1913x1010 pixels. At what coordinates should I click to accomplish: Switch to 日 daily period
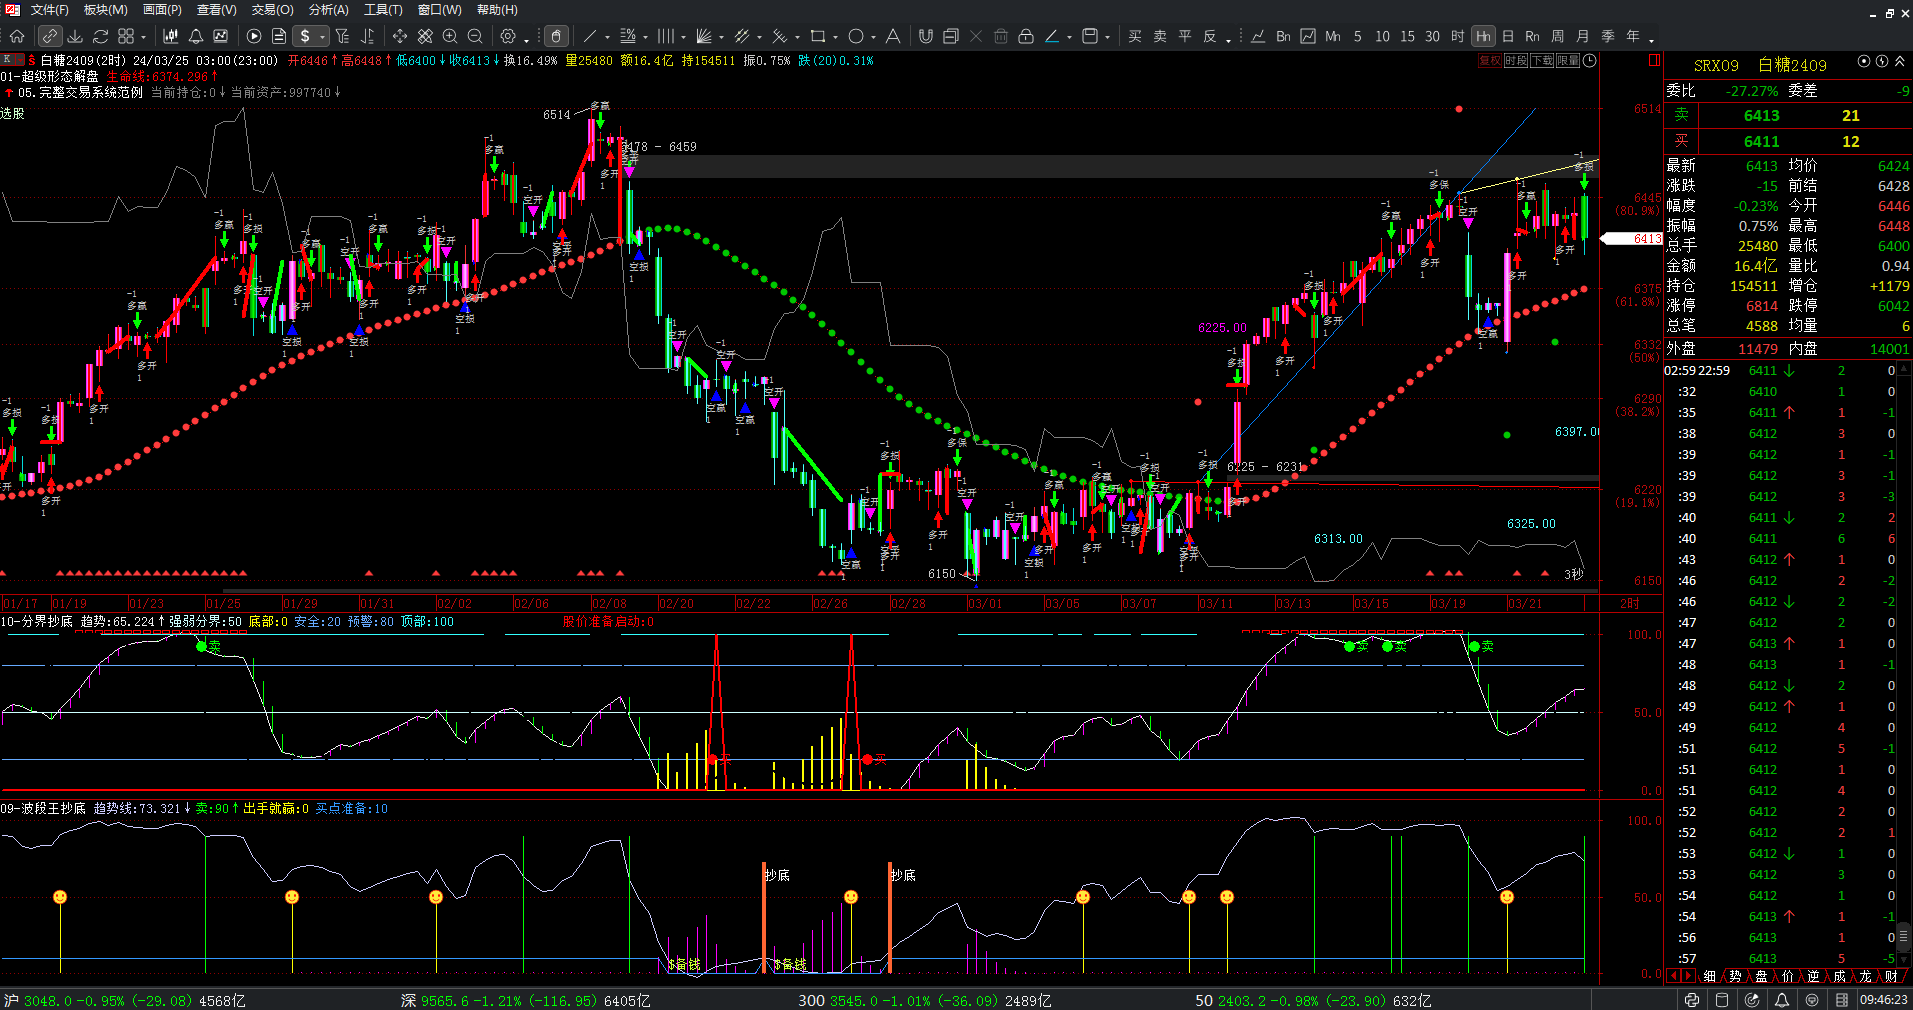1508,36
